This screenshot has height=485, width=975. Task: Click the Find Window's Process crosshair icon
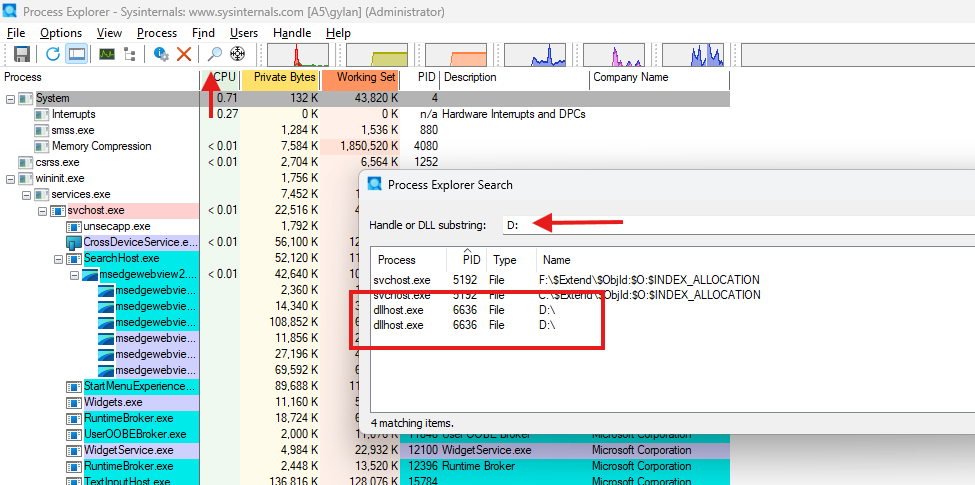238,54
